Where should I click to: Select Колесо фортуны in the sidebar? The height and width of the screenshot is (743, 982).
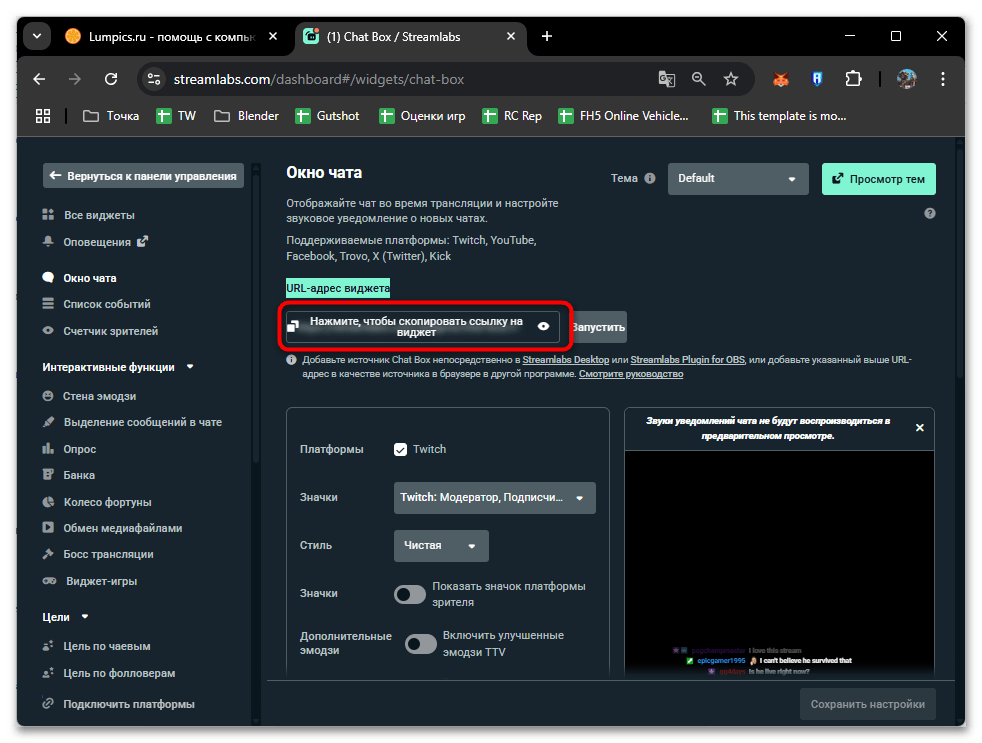pyautogui.click(x=107, y=502)
